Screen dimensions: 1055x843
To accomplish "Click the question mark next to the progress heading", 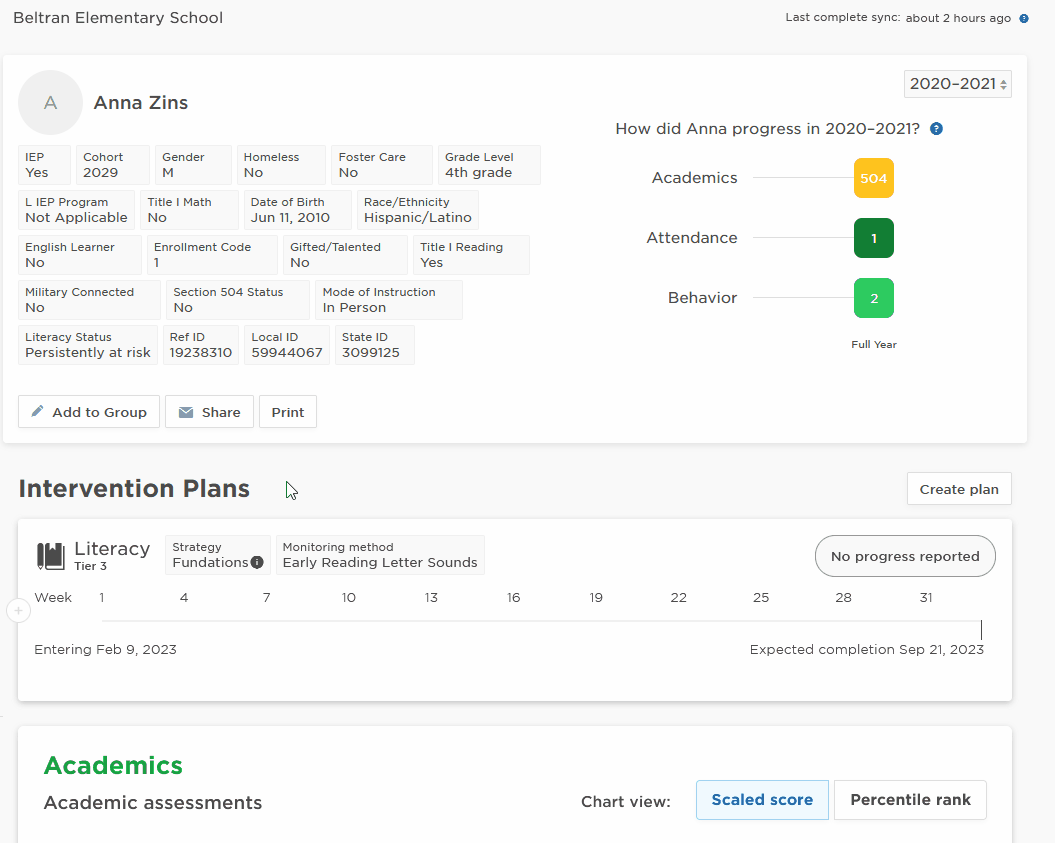I will pos(937,128).
